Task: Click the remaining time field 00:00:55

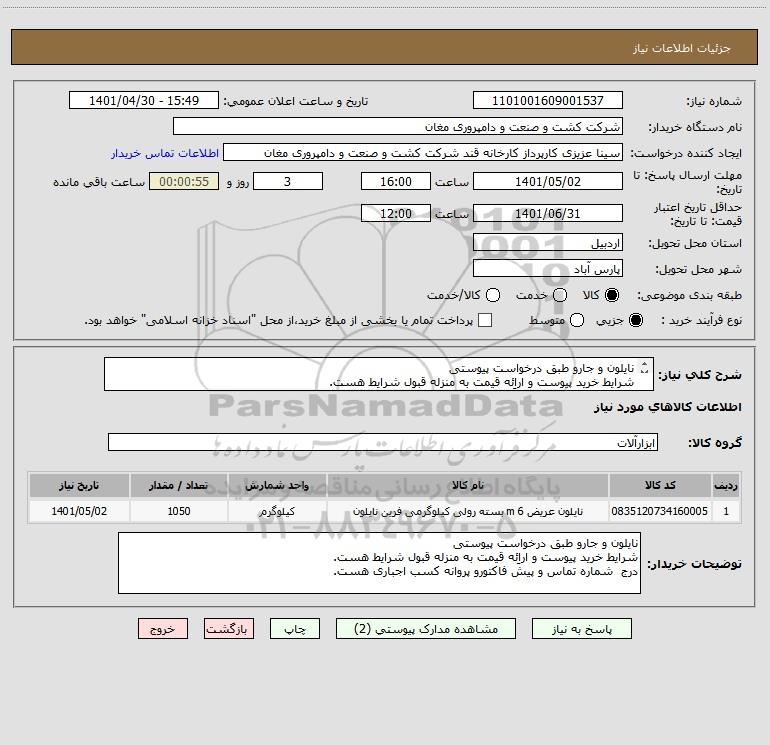Action: tap(184, 181)
